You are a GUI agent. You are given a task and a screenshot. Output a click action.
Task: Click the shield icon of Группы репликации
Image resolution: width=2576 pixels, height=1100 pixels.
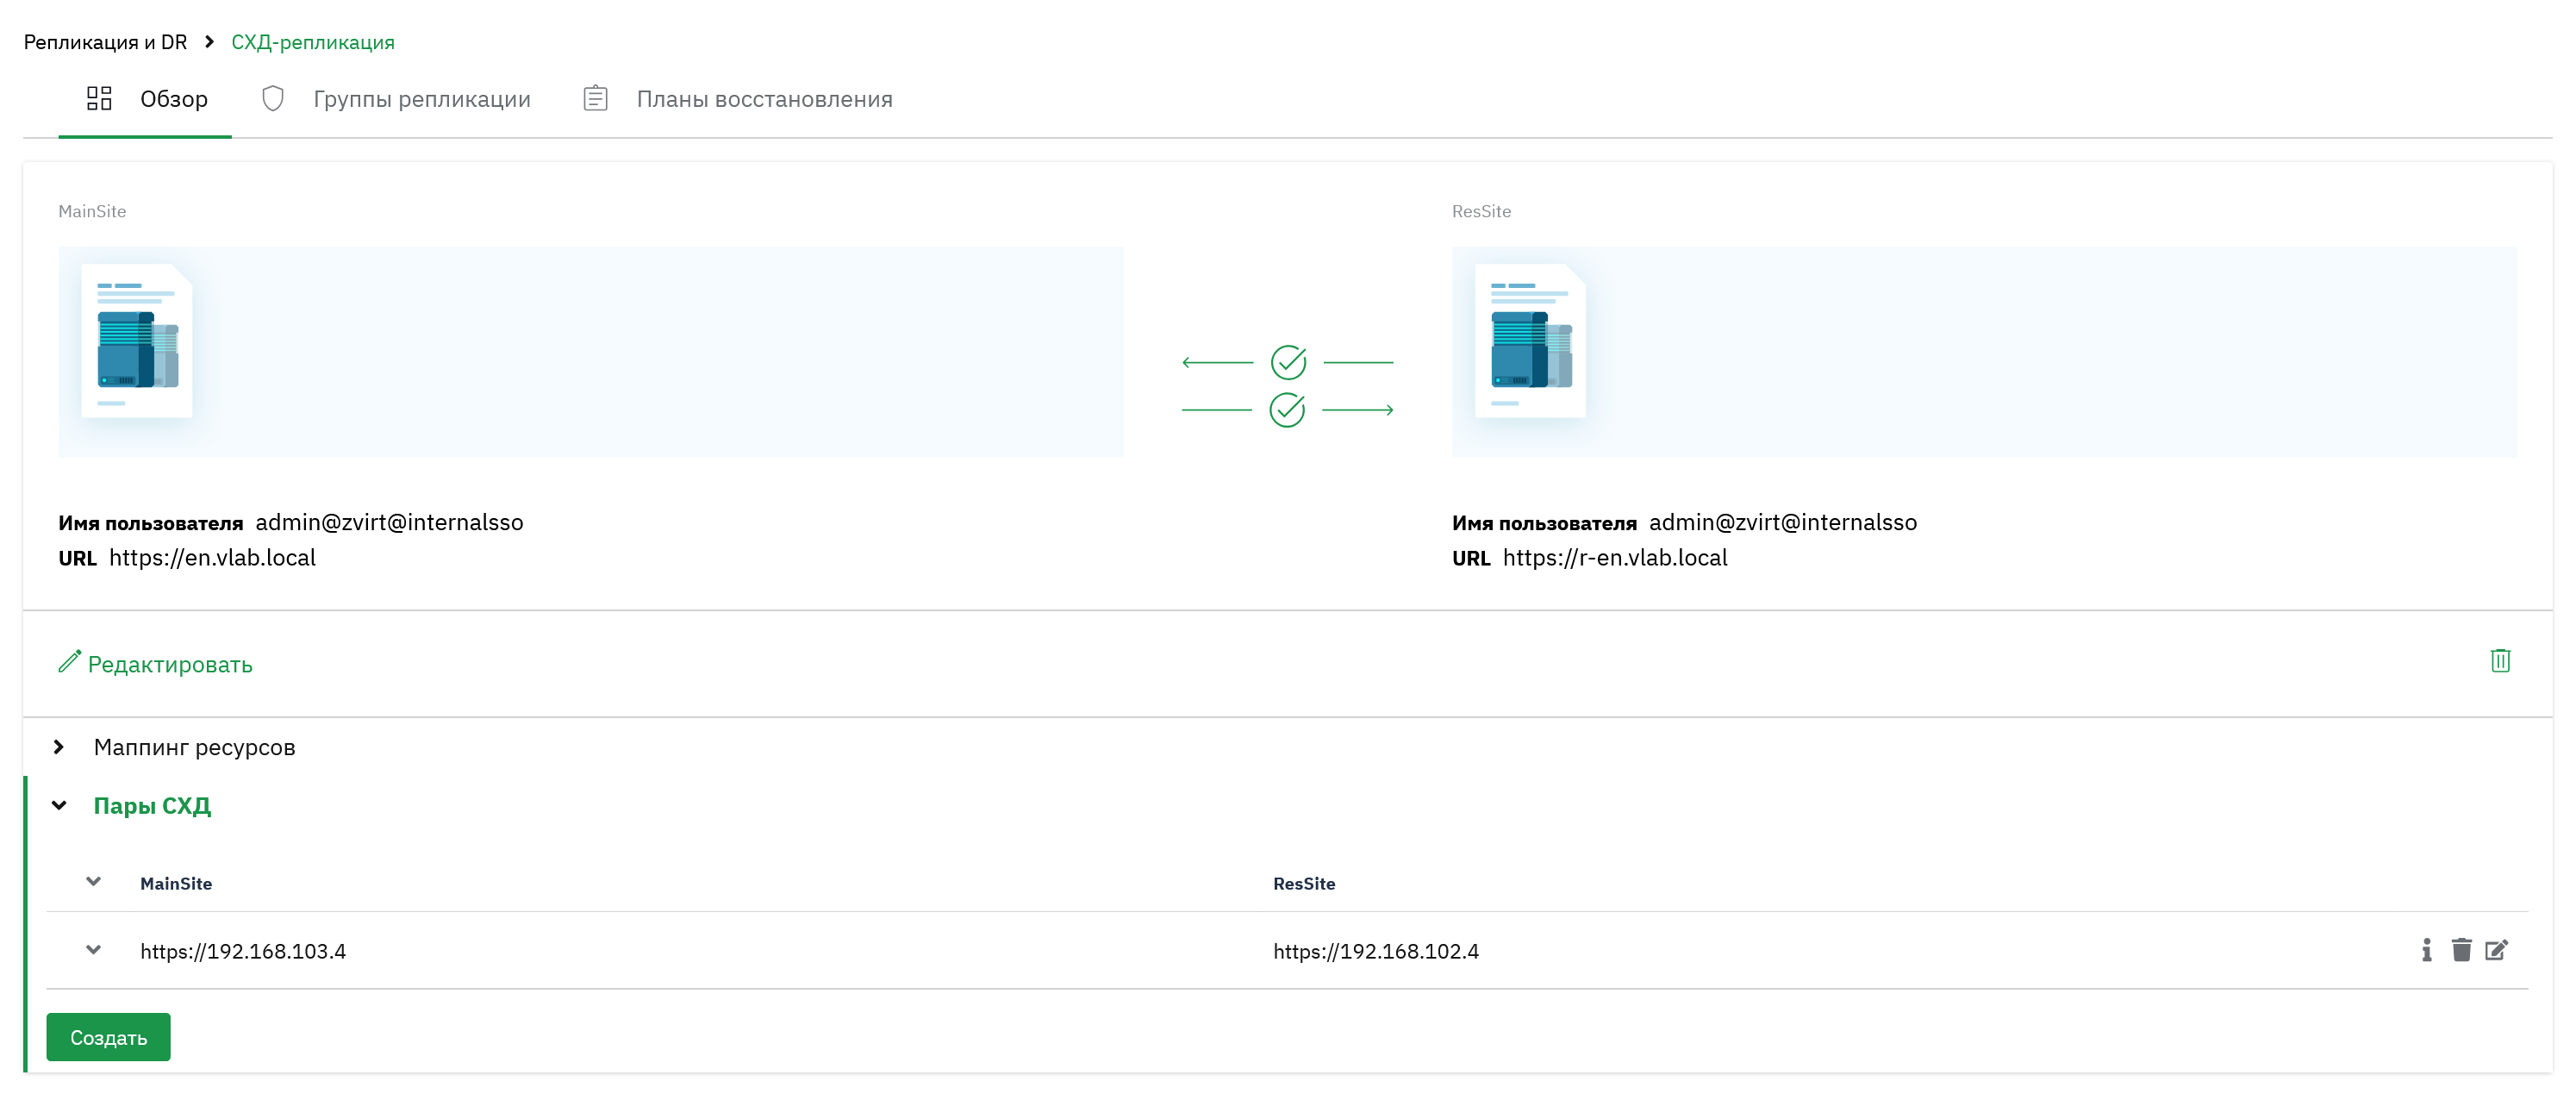pos(273,98)
